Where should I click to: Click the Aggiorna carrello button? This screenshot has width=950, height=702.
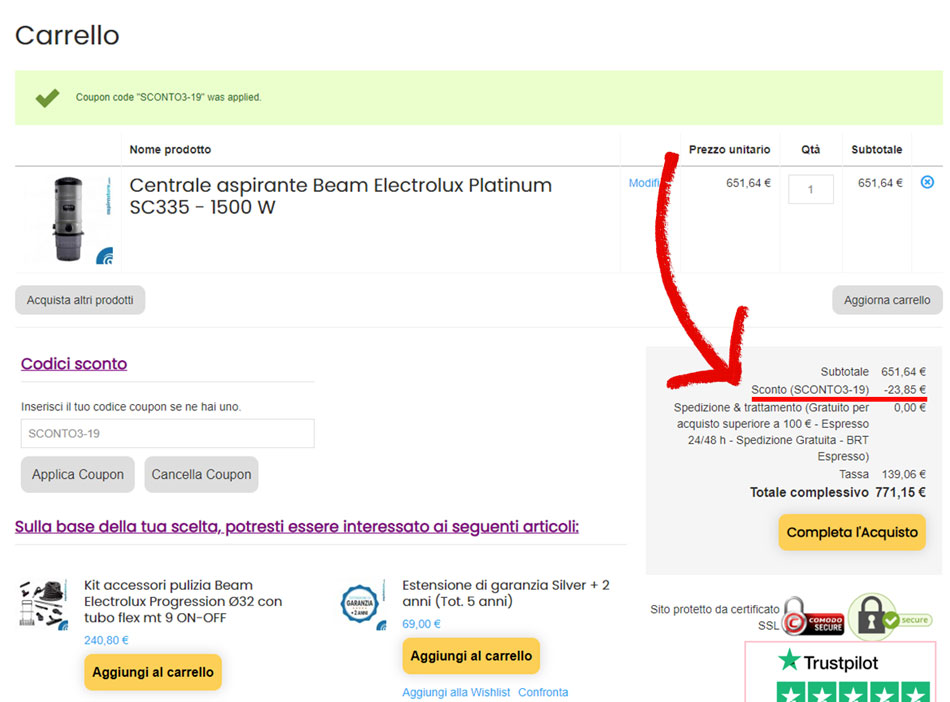click(886, 300)
